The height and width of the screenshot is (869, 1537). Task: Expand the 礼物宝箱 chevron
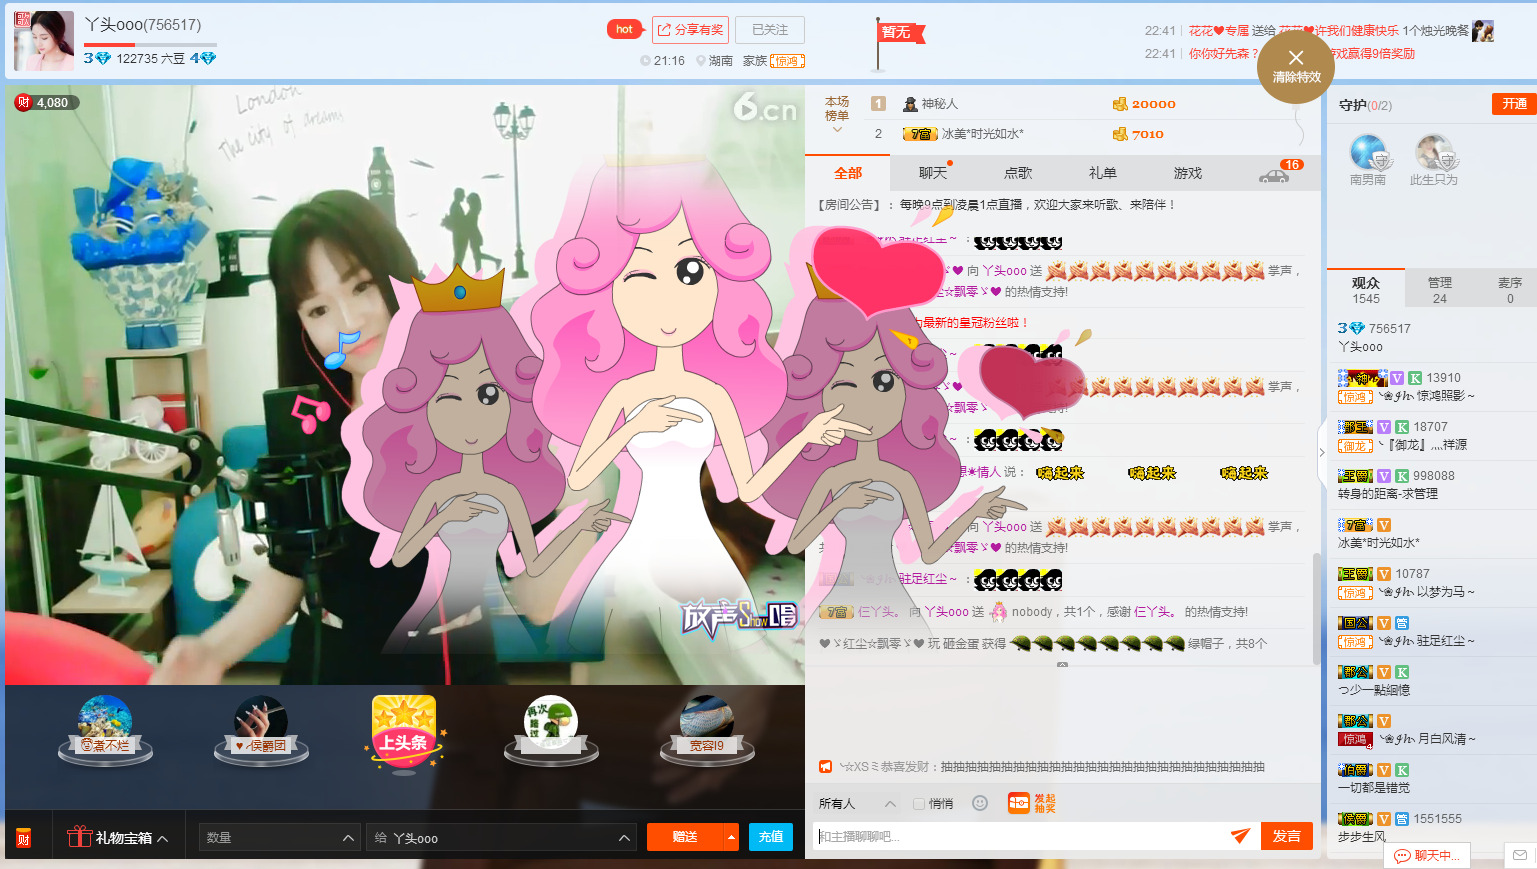click(163, 838)
